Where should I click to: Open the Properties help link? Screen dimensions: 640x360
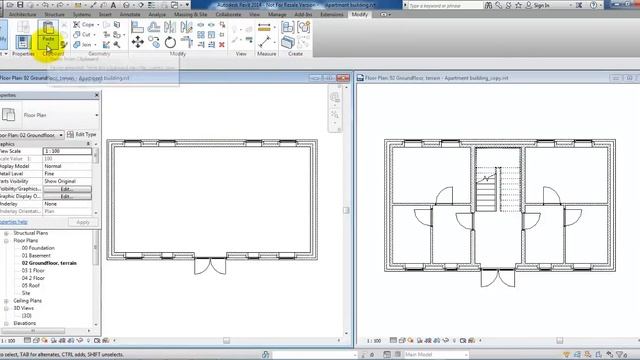click(x=13, y=222)
